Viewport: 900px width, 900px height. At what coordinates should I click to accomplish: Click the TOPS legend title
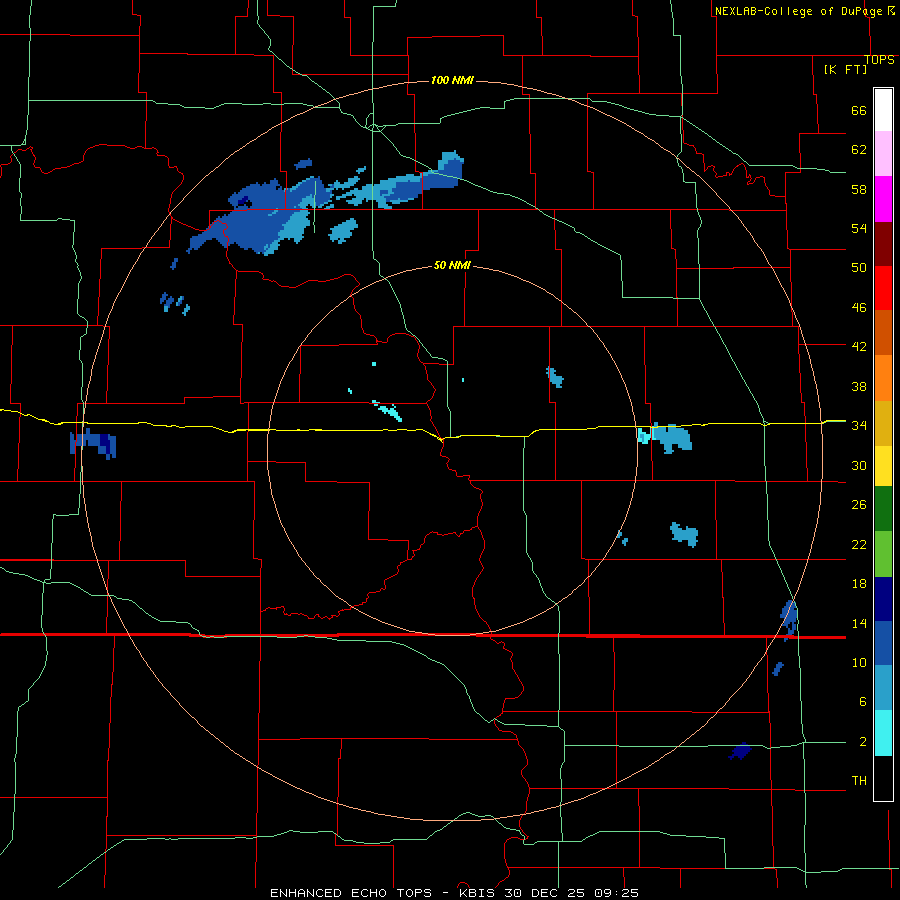tap(879, 60)
